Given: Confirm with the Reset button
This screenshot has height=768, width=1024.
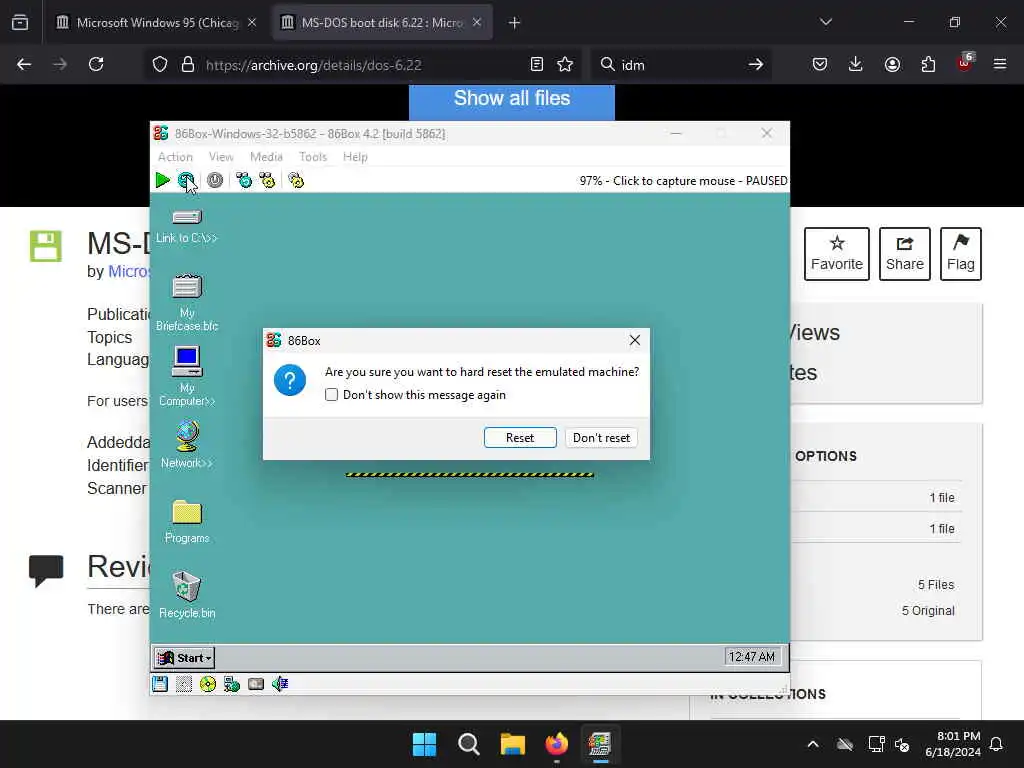Looking at the screenshot, I should pyautogui.click(x=520, y=438).
